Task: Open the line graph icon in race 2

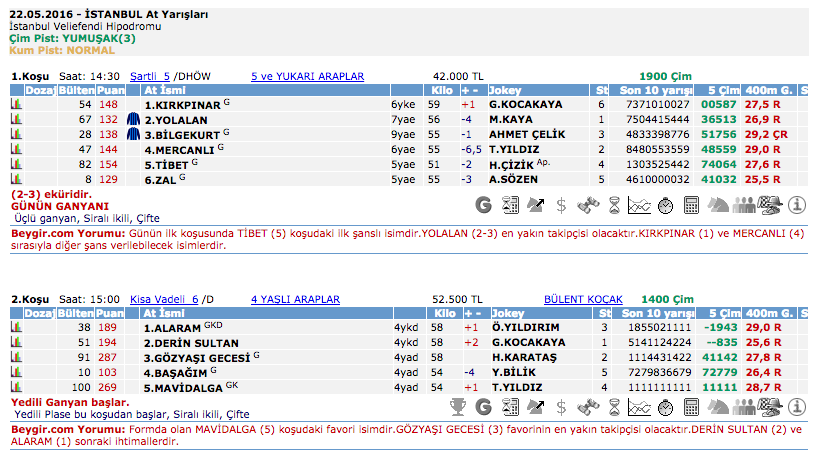Action: pyautogui.click(x=639, y=407)
